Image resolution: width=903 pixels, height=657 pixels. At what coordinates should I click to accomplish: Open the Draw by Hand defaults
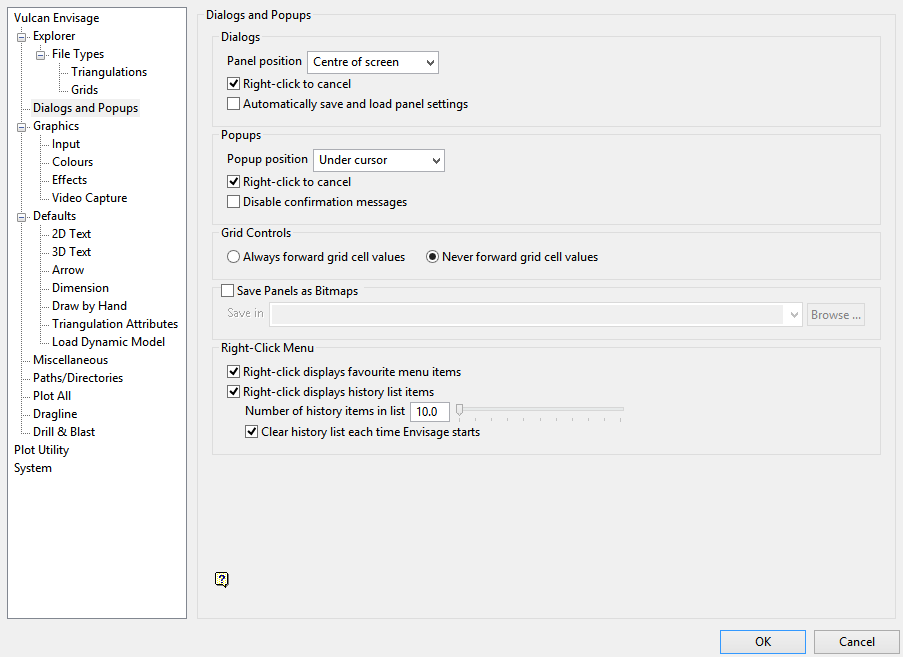(89, 306)
